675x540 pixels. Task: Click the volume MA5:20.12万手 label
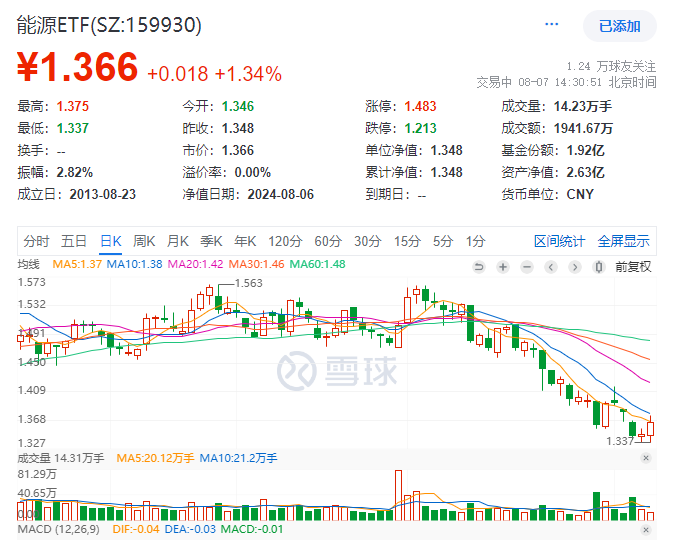pyautogui.click(x=155, y=458)
